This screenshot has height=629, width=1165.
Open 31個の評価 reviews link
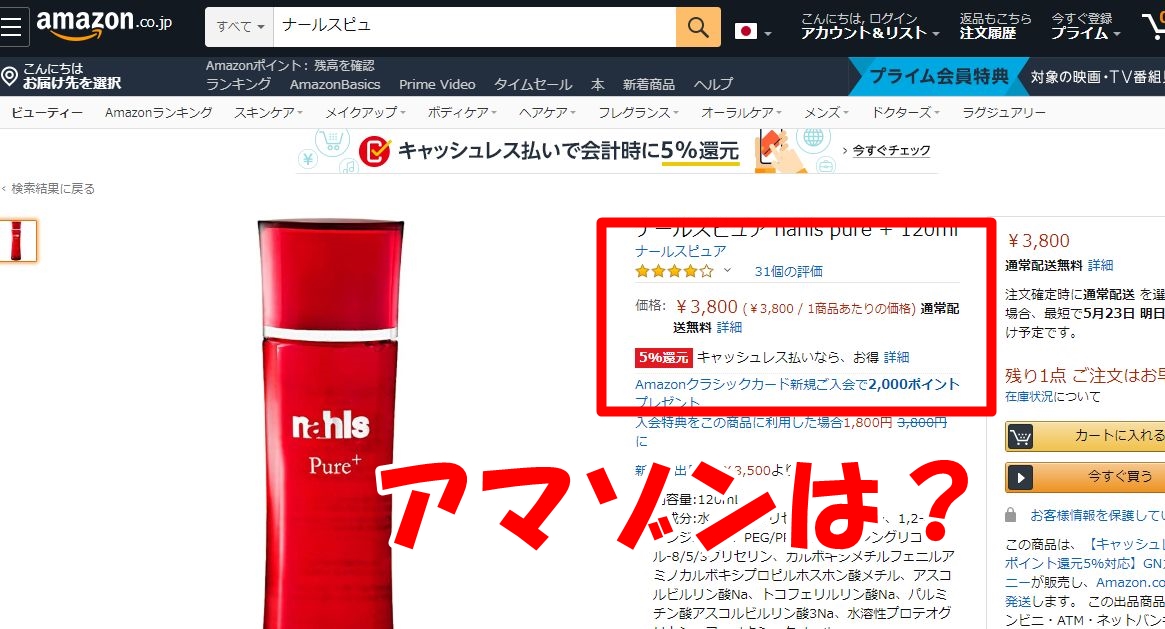(x=788, y=271)
